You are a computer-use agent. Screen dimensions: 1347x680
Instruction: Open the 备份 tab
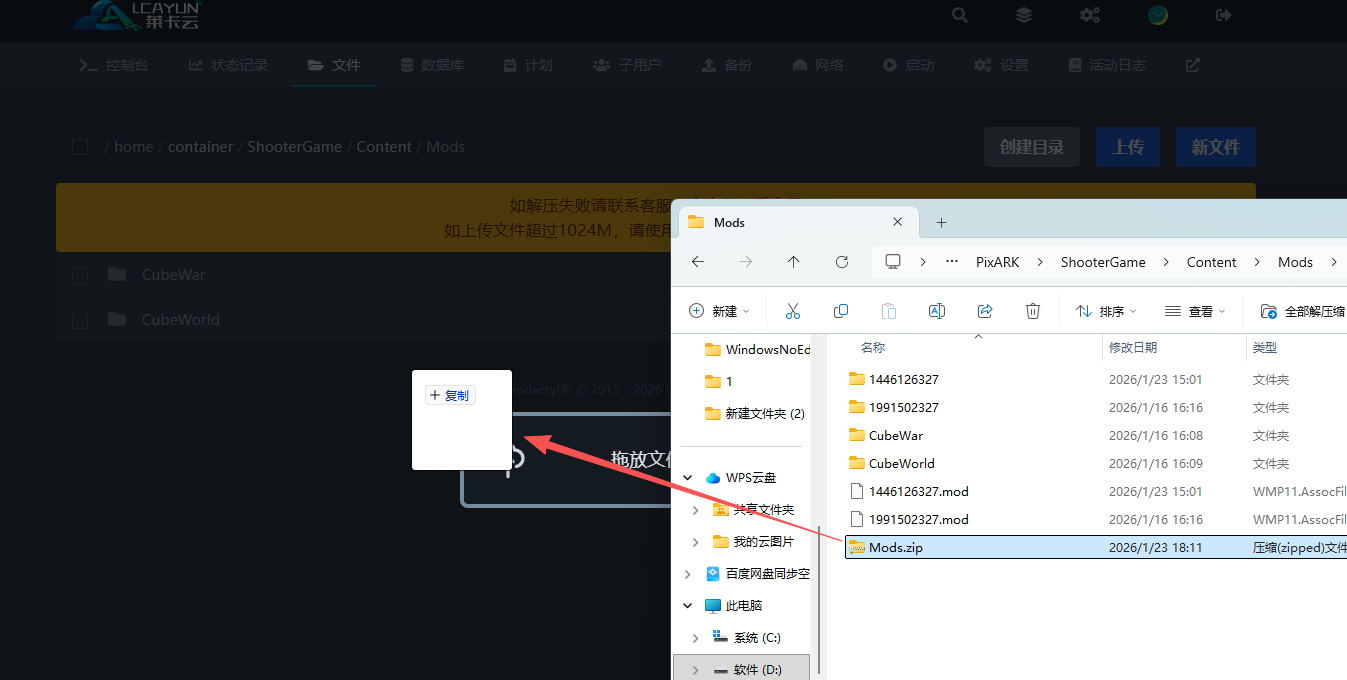(727, 65)
